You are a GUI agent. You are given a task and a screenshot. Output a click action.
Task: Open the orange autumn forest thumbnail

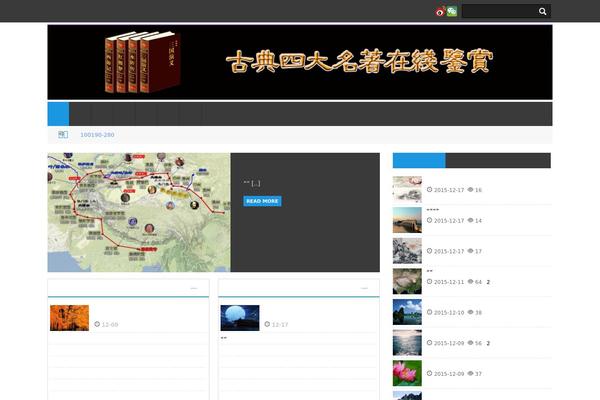(x=69, y=318)
